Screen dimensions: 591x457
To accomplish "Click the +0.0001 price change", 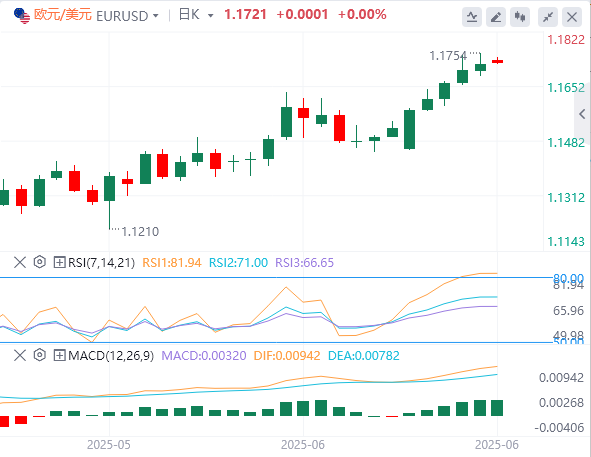I will [302, 15].
